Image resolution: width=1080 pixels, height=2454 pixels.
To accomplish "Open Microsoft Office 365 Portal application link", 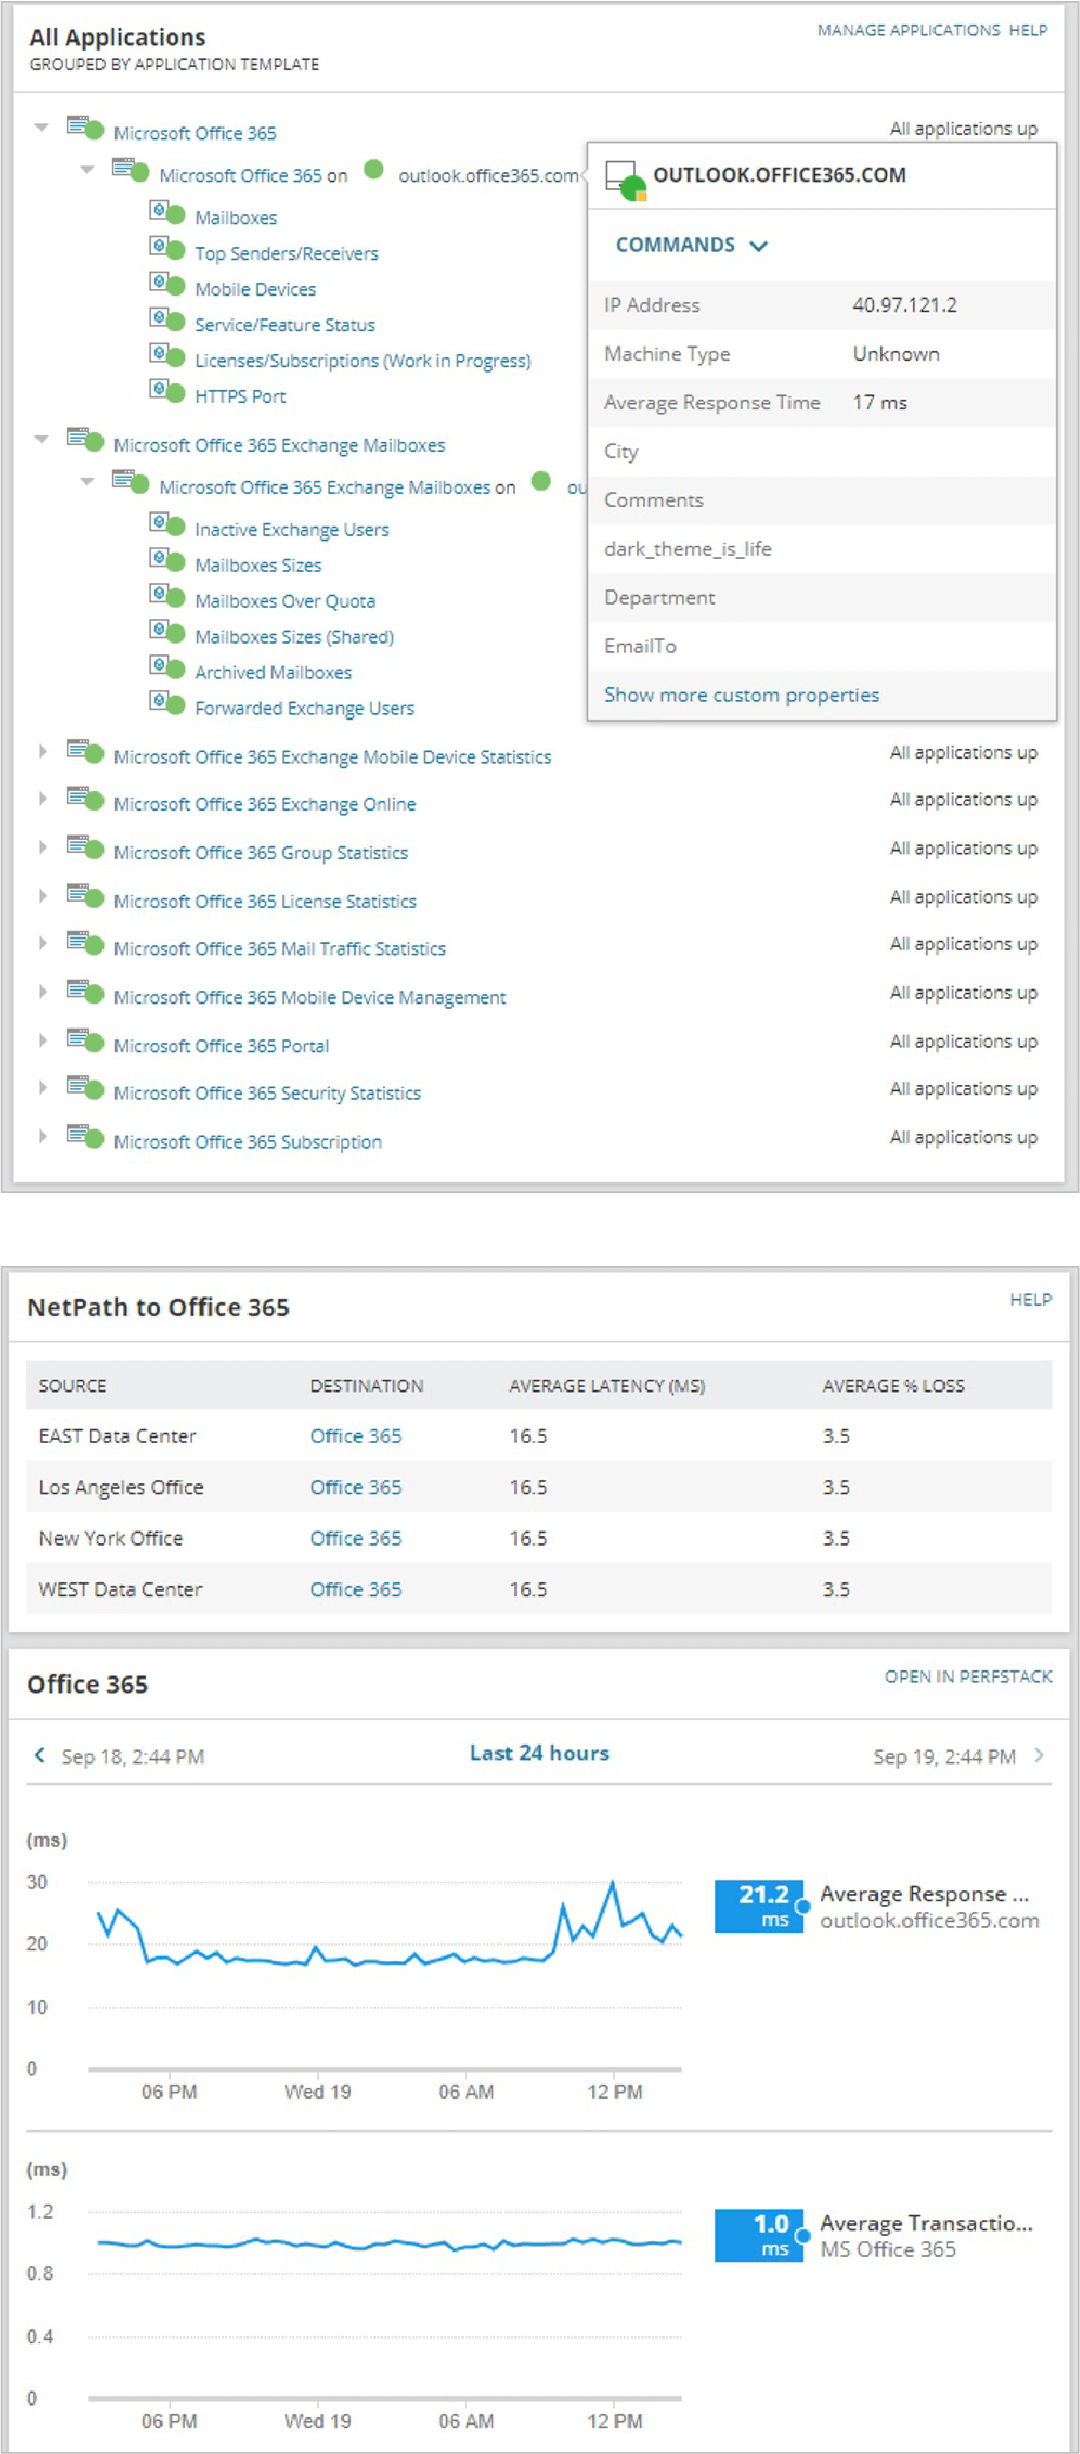I will pos(221,1046).
